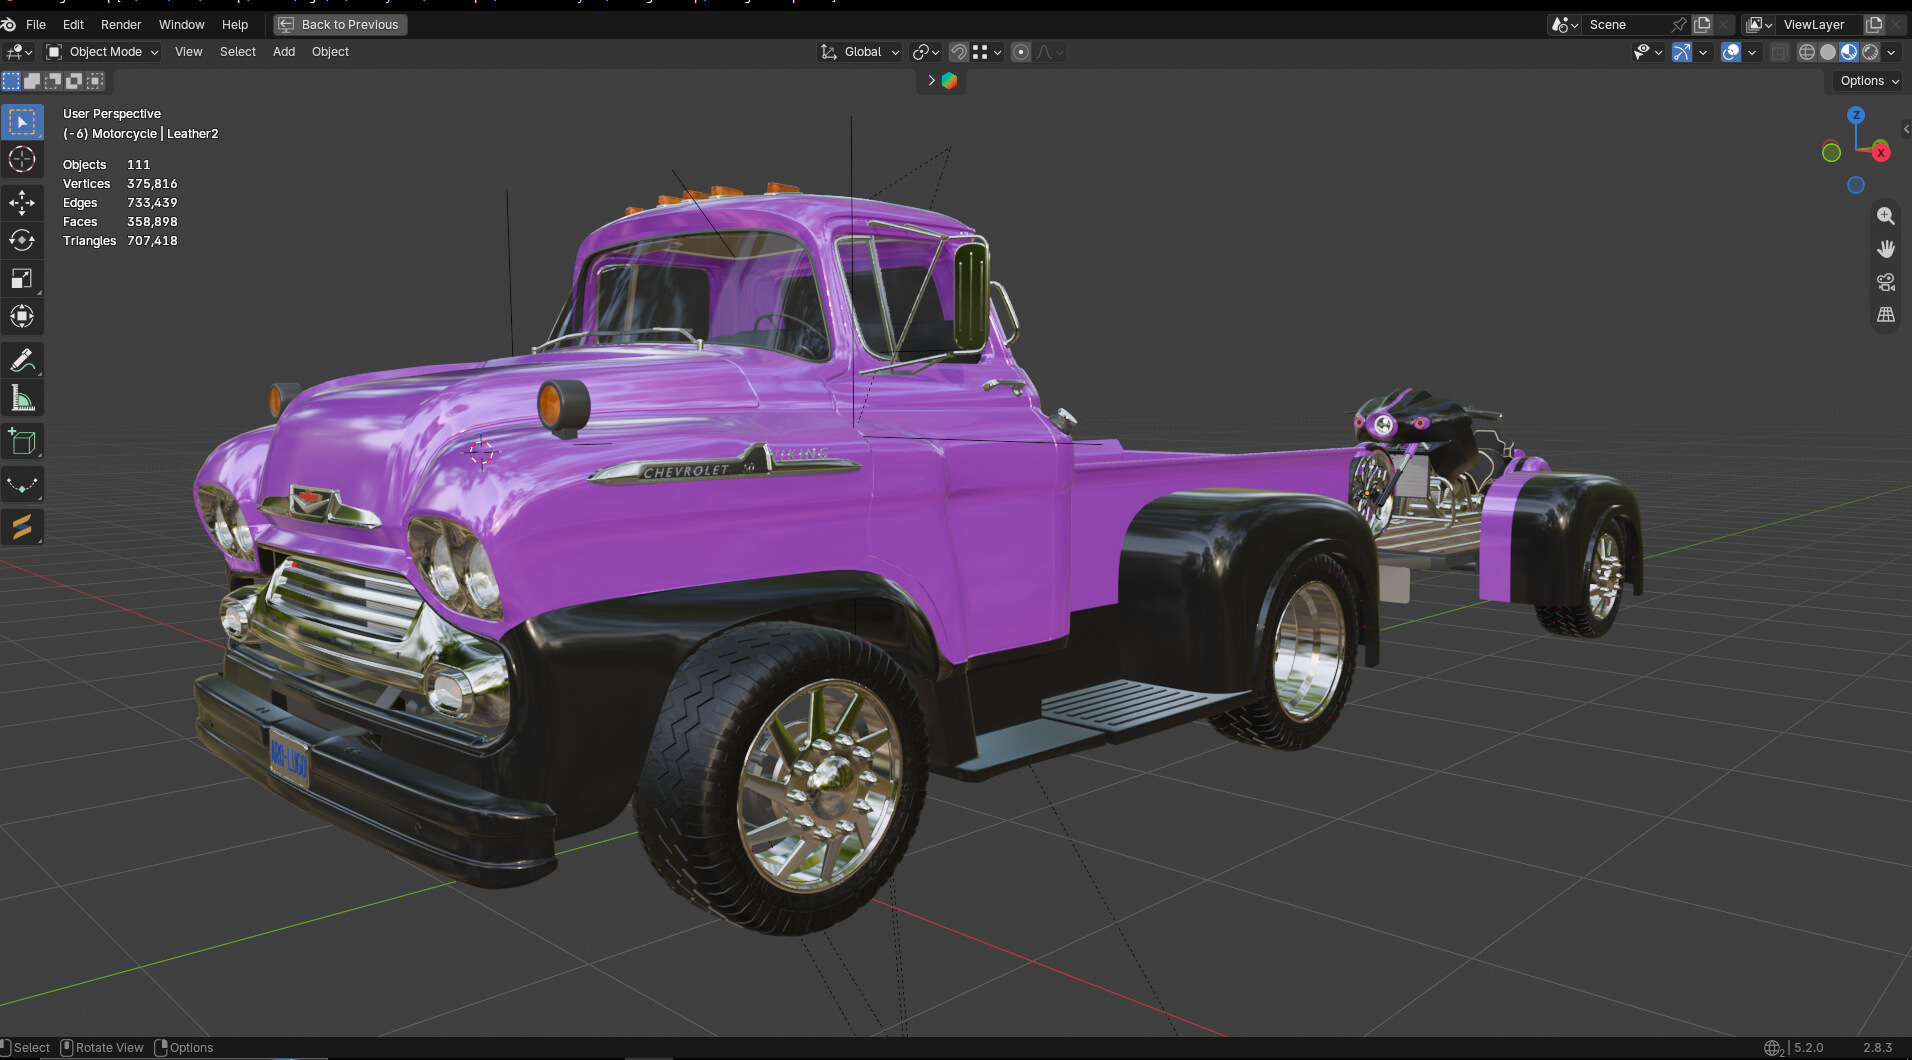Click the Pan view hand icon
The width and height of the screenshot is (1912, 1060).
pos(1886,249)
